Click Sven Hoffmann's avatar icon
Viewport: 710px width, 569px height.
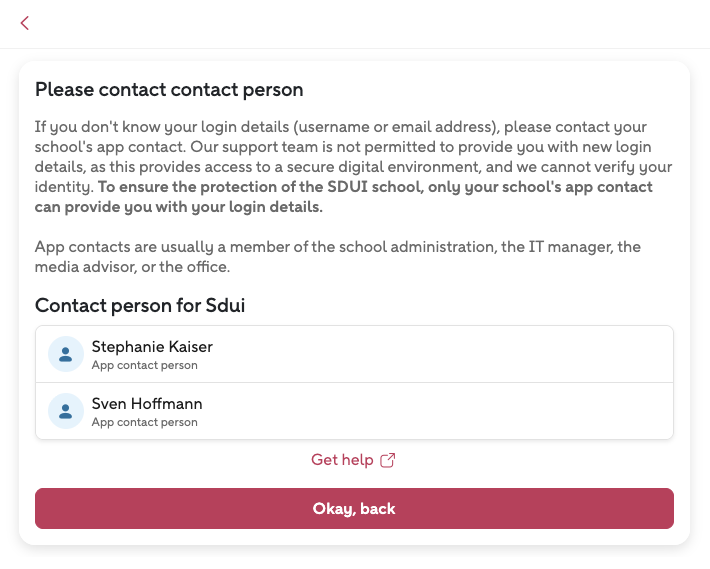(x=66, y=411)
